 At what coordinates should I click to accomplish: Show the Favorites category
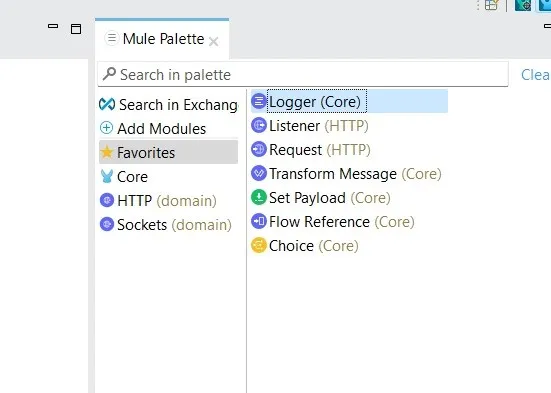[169, 152]
